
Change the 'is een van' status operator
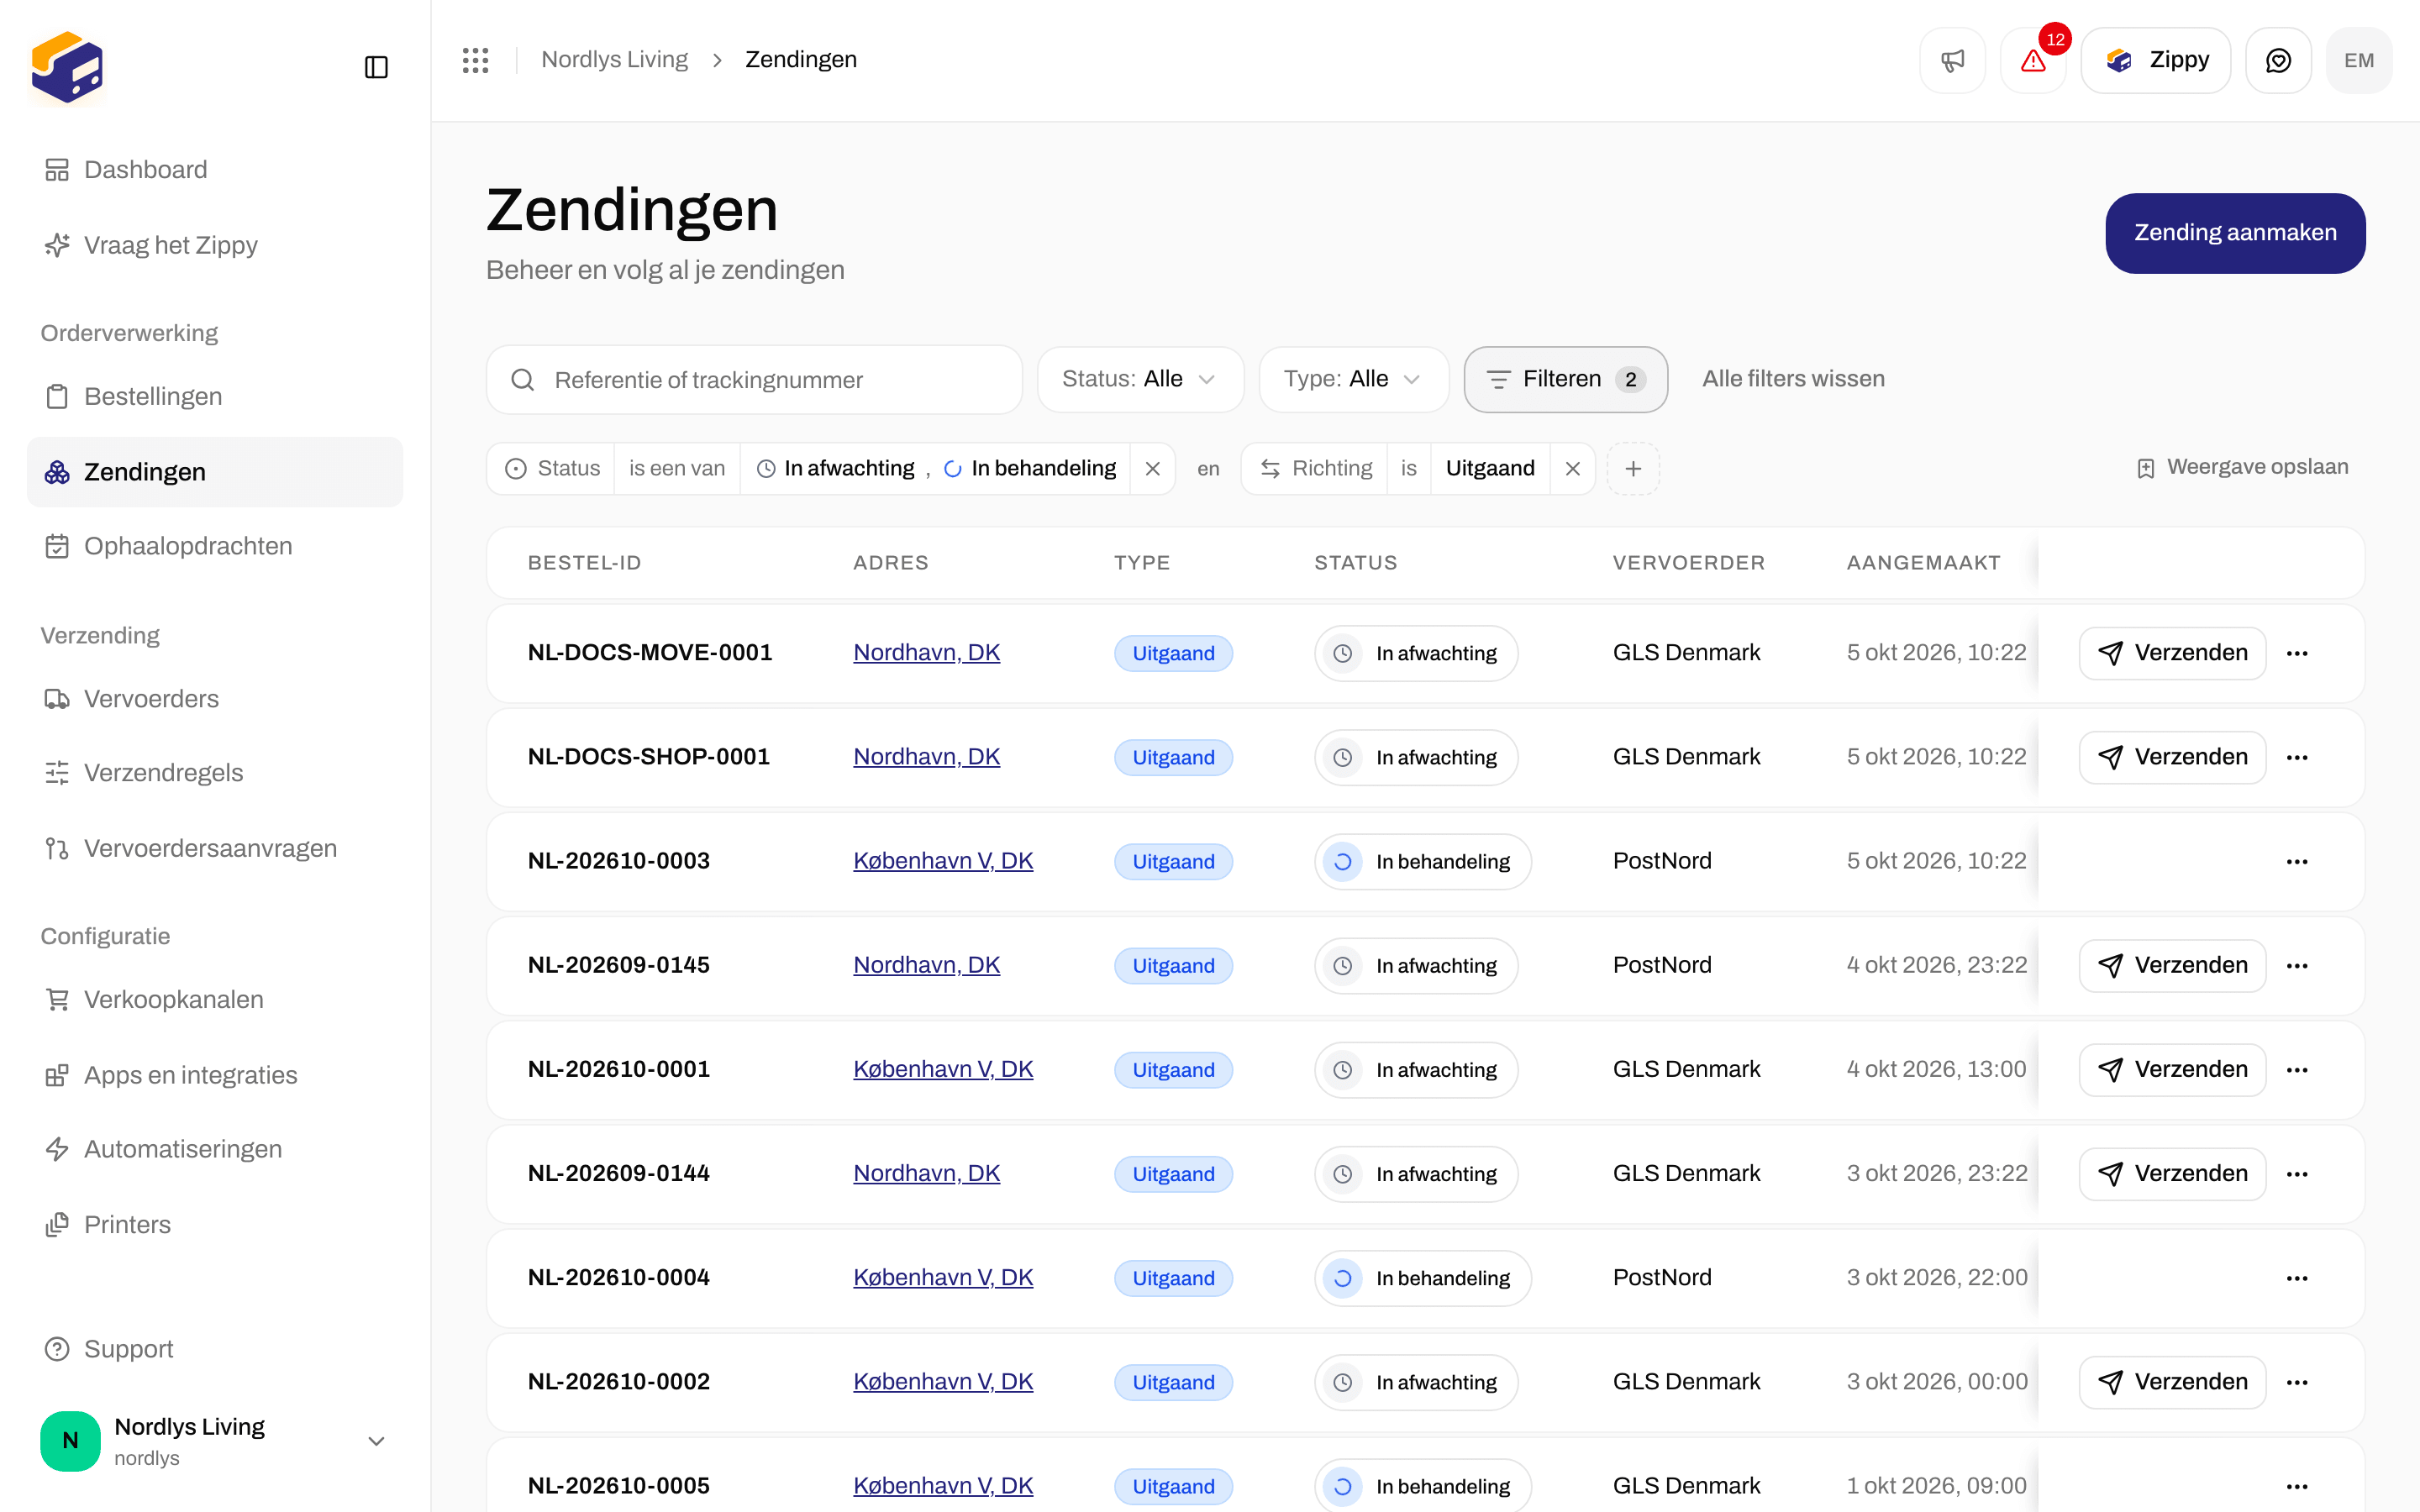tap(677, 469)
